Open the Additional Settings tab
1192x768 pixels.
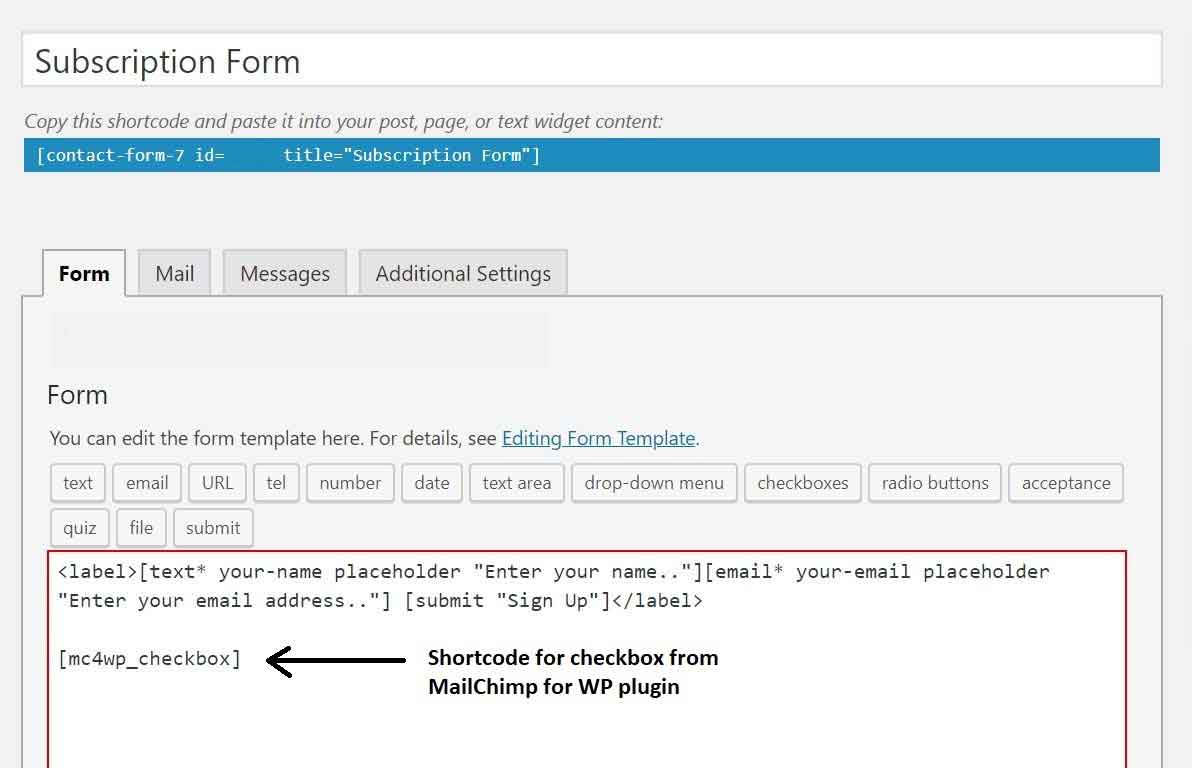pos(463,273)
